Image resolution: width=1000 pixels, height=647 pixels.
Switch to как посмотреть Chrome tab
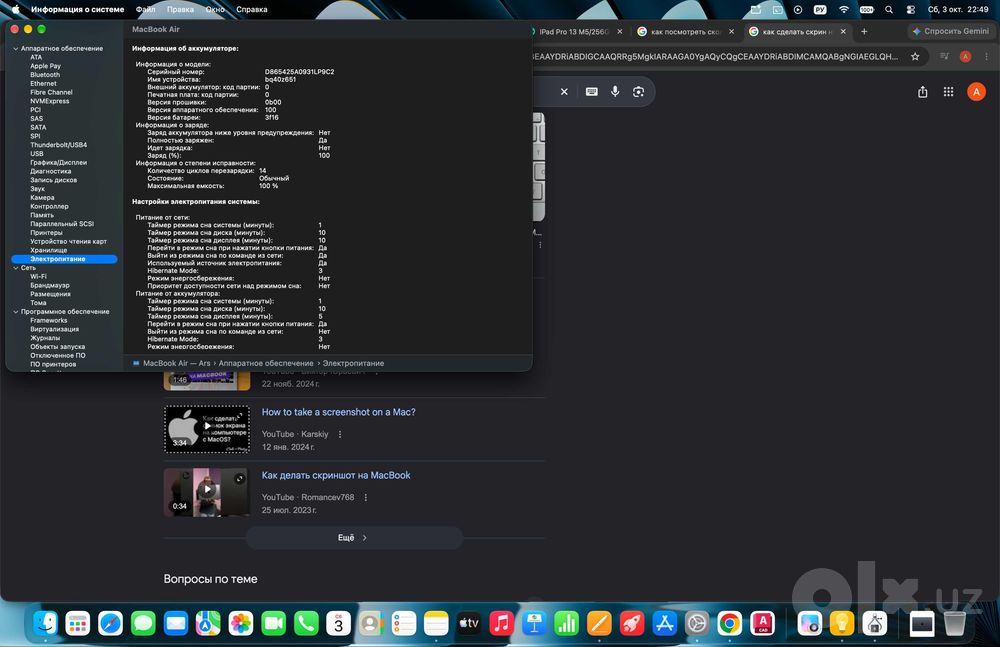point(686,31)
